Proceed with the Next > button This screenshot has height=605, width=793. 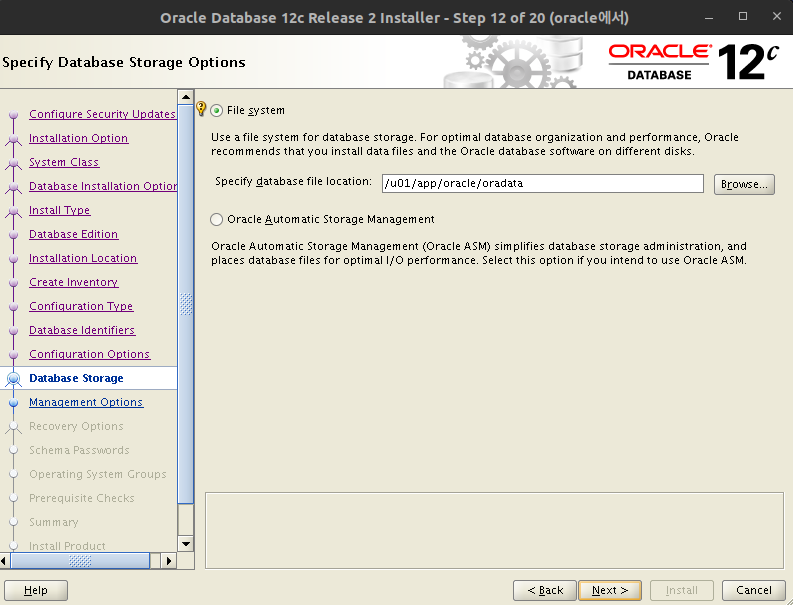click(x=610, y=590)
